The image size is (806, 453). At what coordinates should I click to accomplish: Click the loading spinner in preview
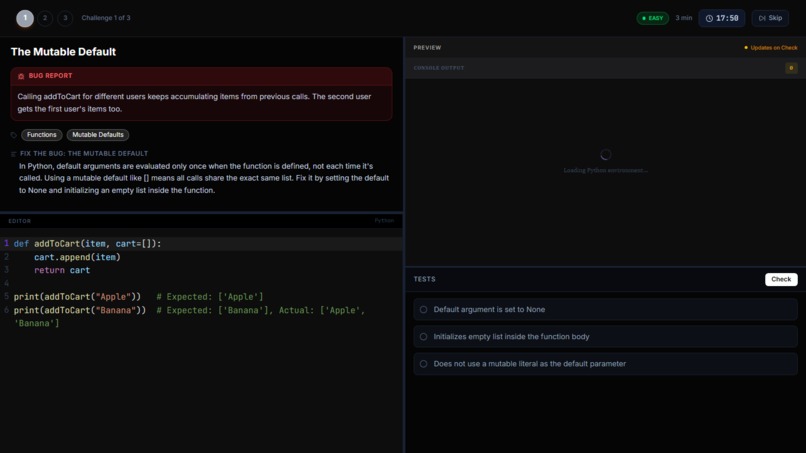click(x=606, y=155)
